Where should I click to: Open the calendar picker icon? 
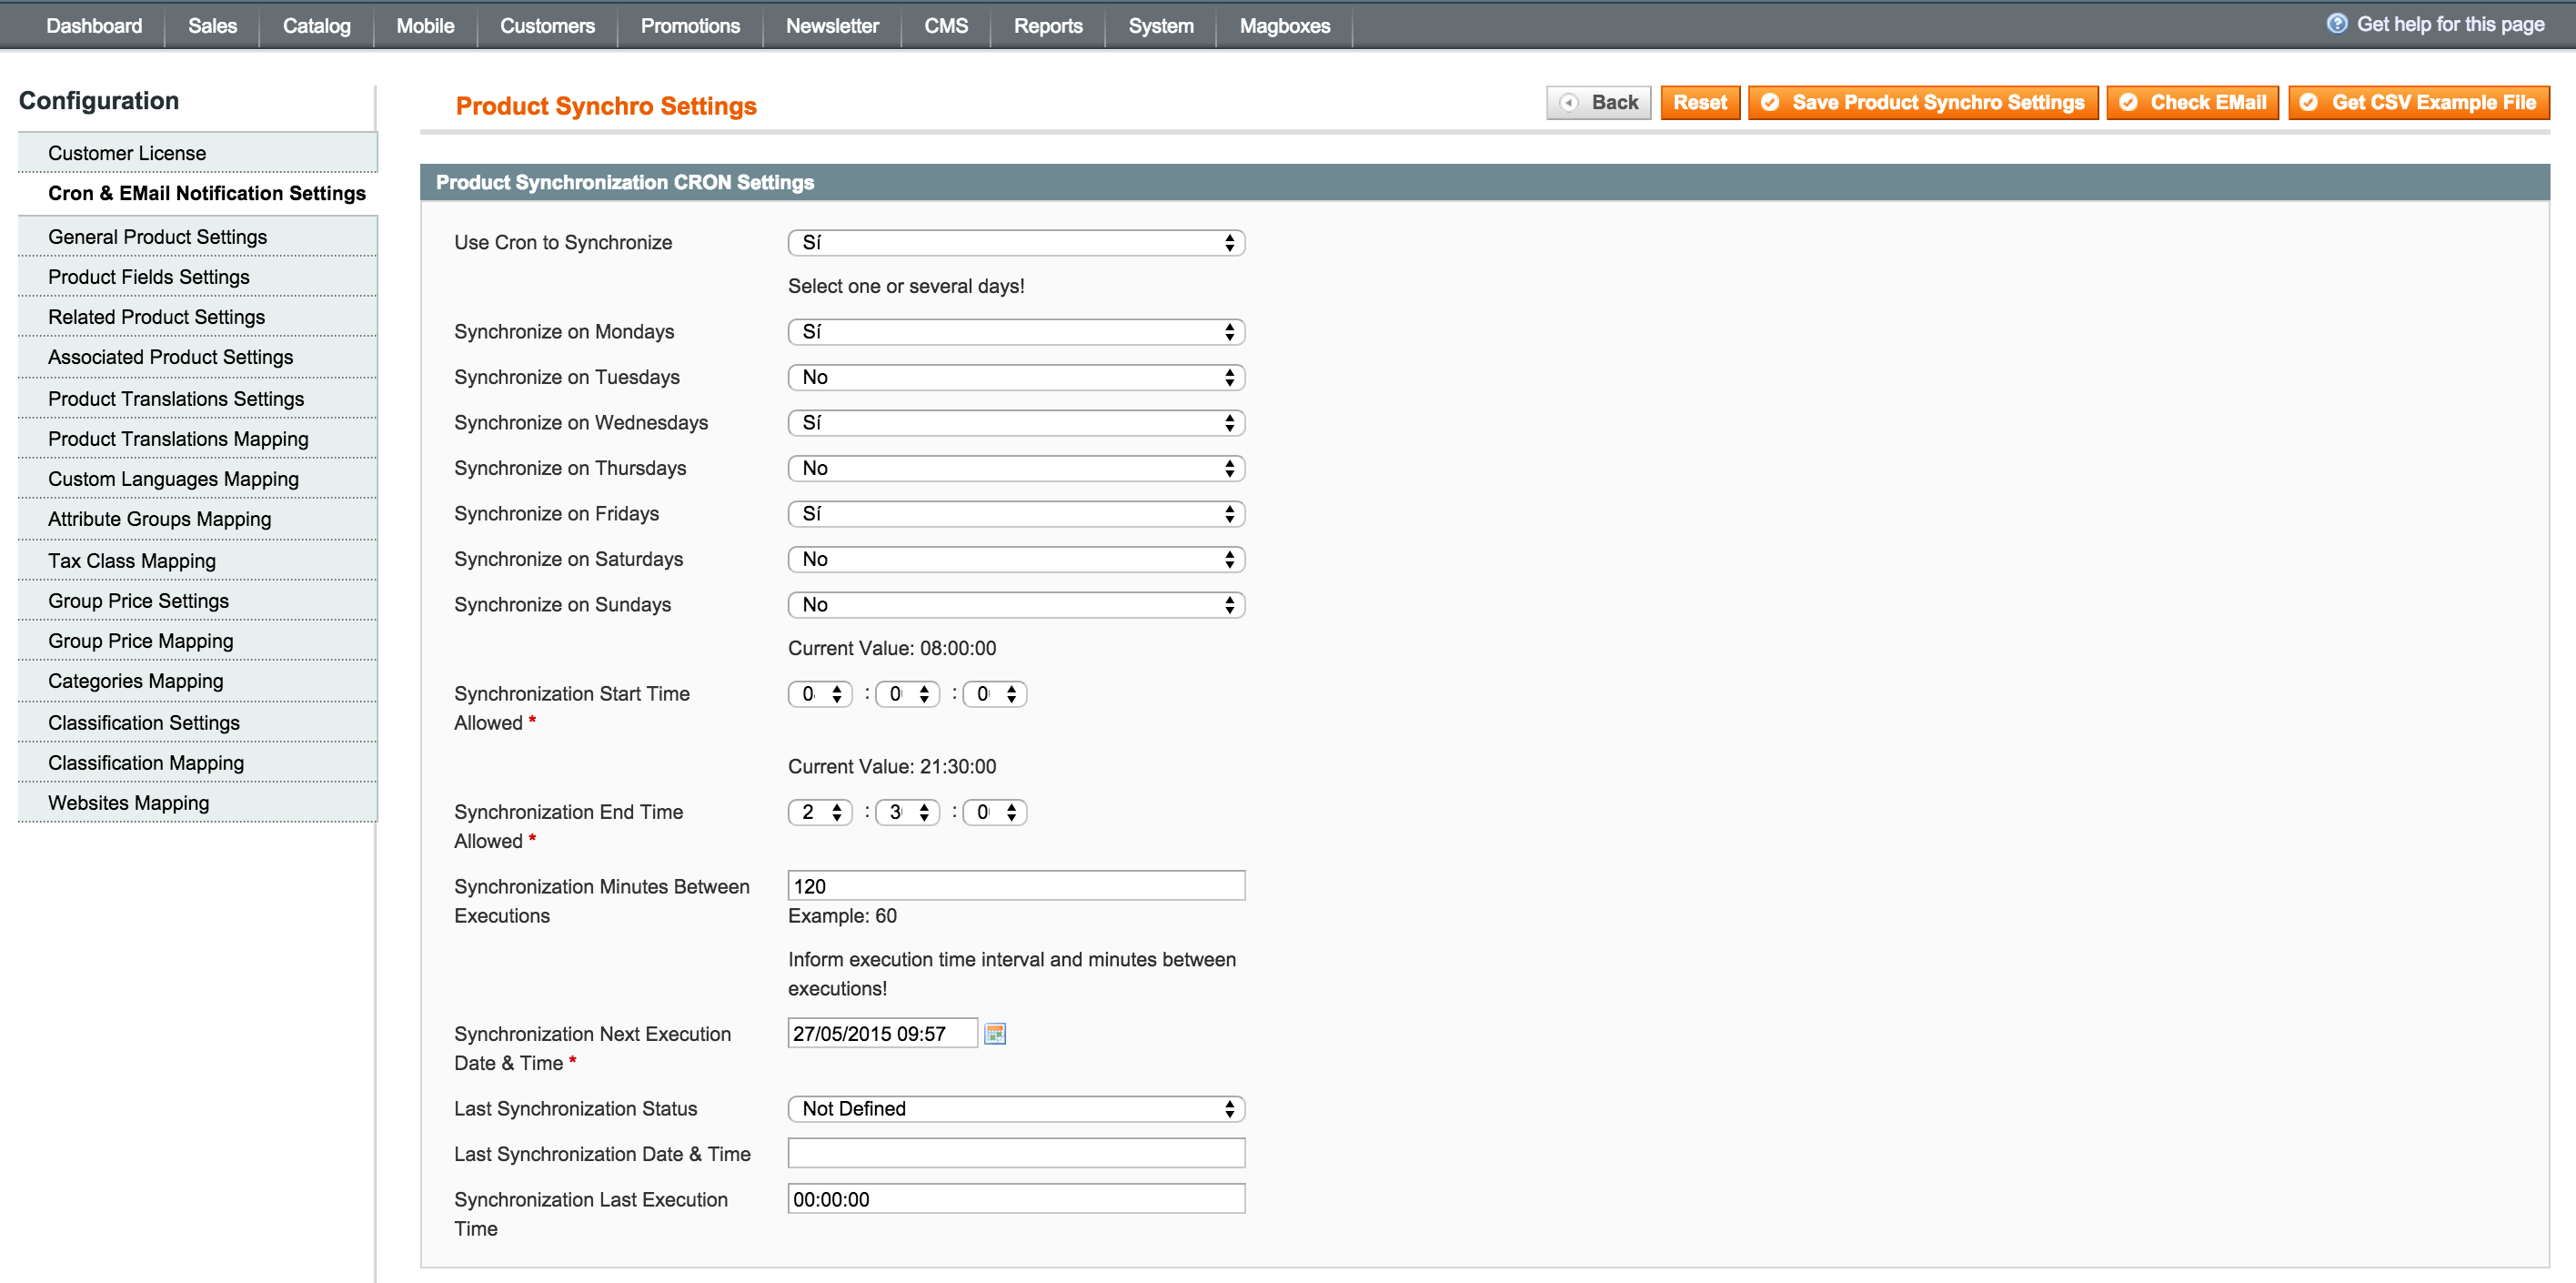tap(994, 1033)
